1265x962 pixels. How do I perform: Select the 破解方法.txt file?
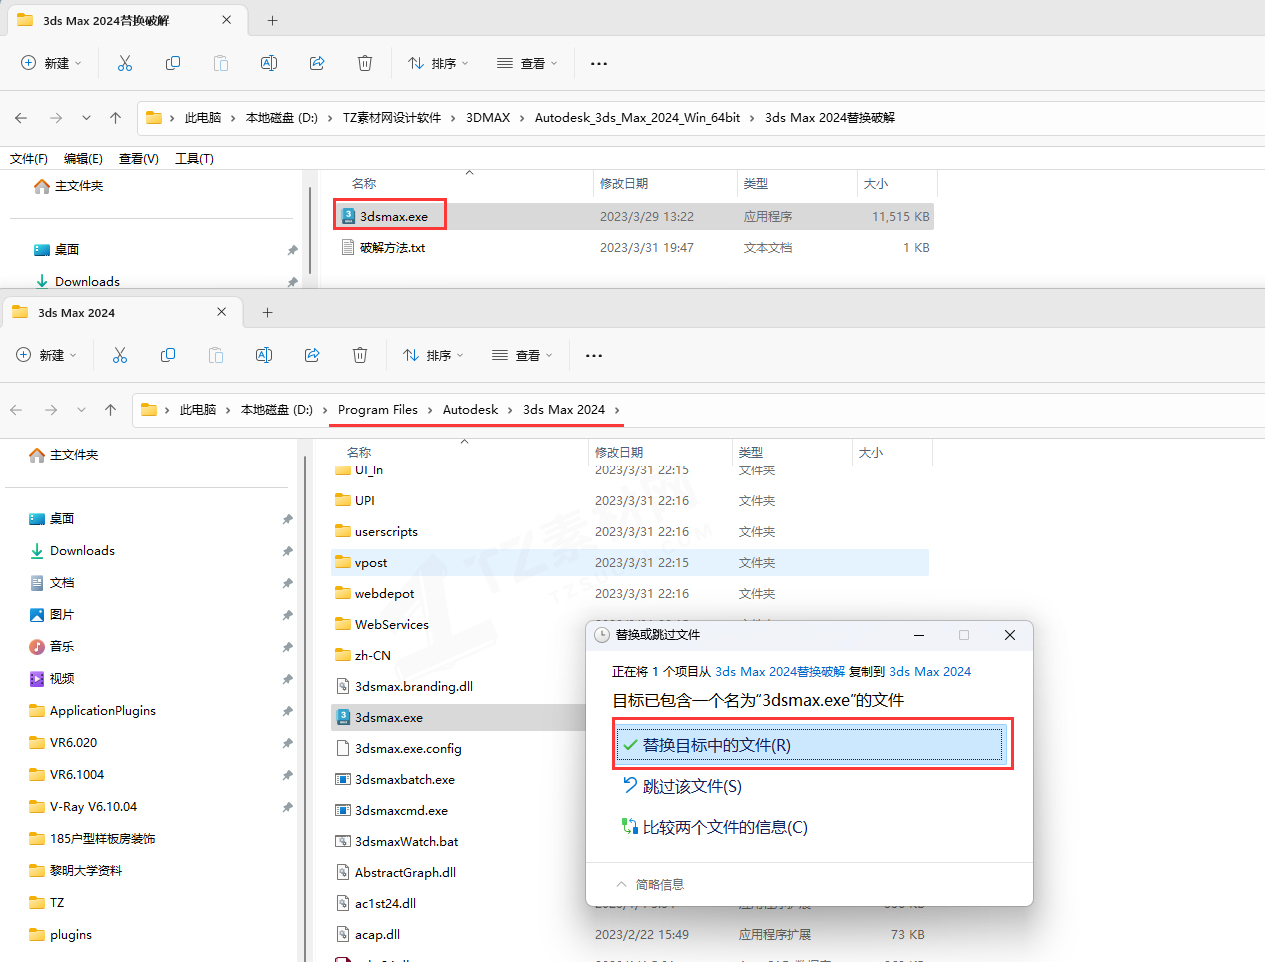tap(392, 247)
